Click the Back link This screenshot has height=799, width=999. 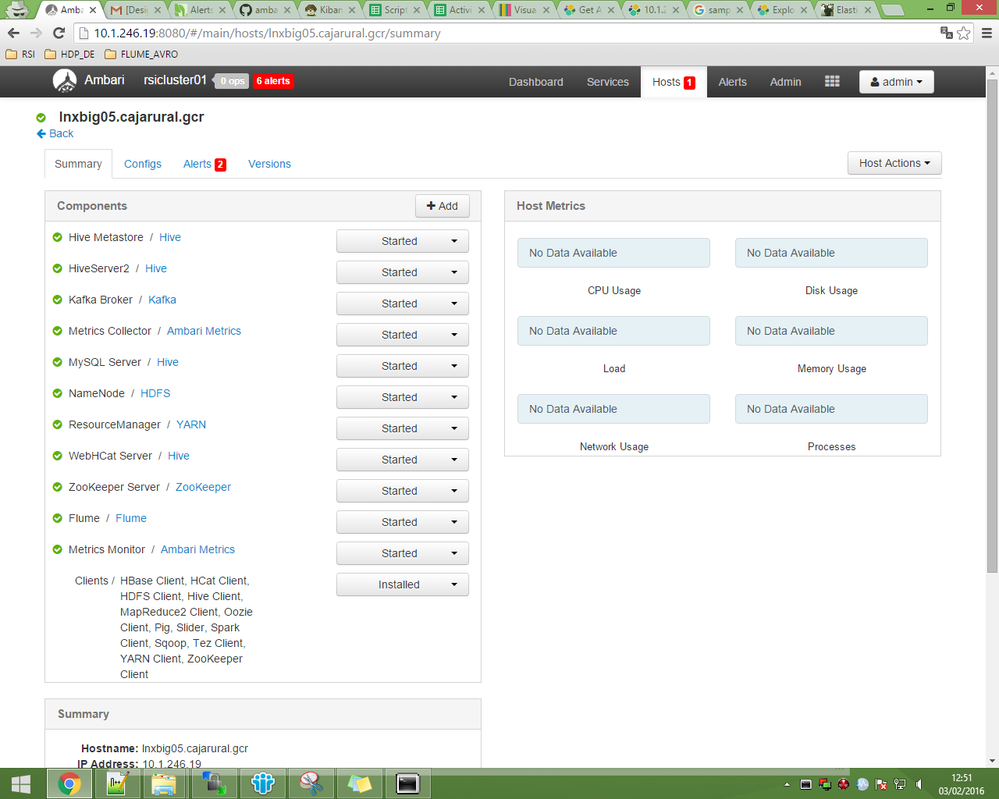(x=55, y=133)
